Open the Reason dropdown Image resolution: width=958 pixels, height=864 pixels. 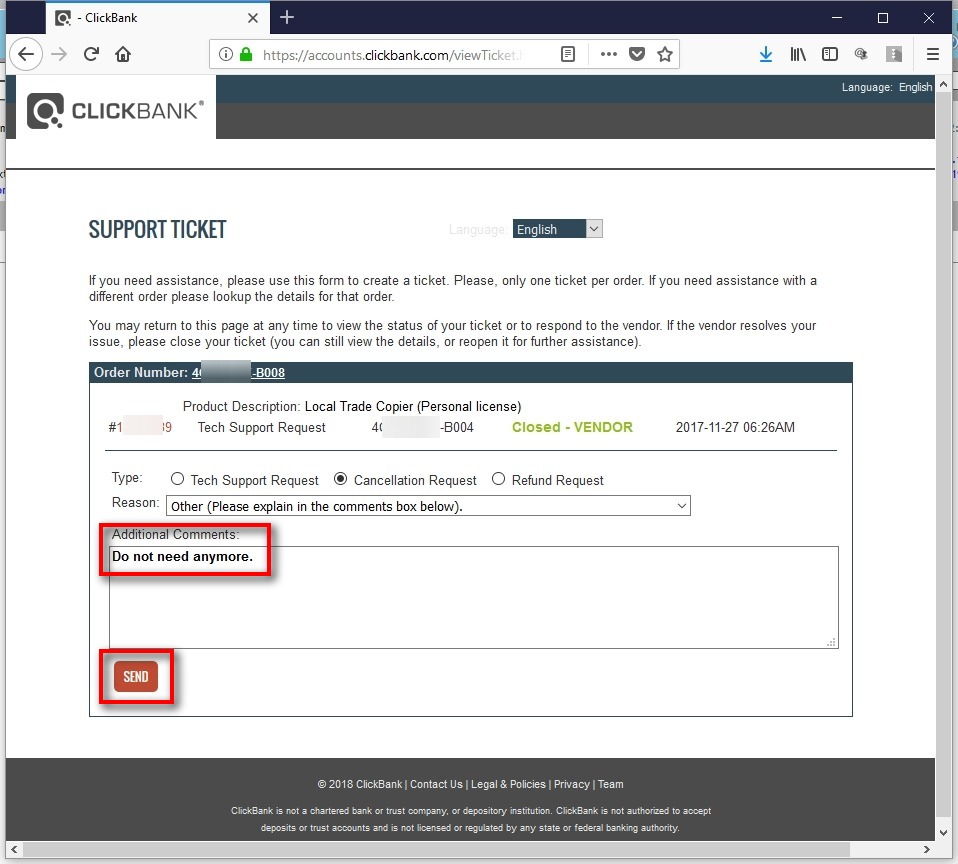coord(428,506)
